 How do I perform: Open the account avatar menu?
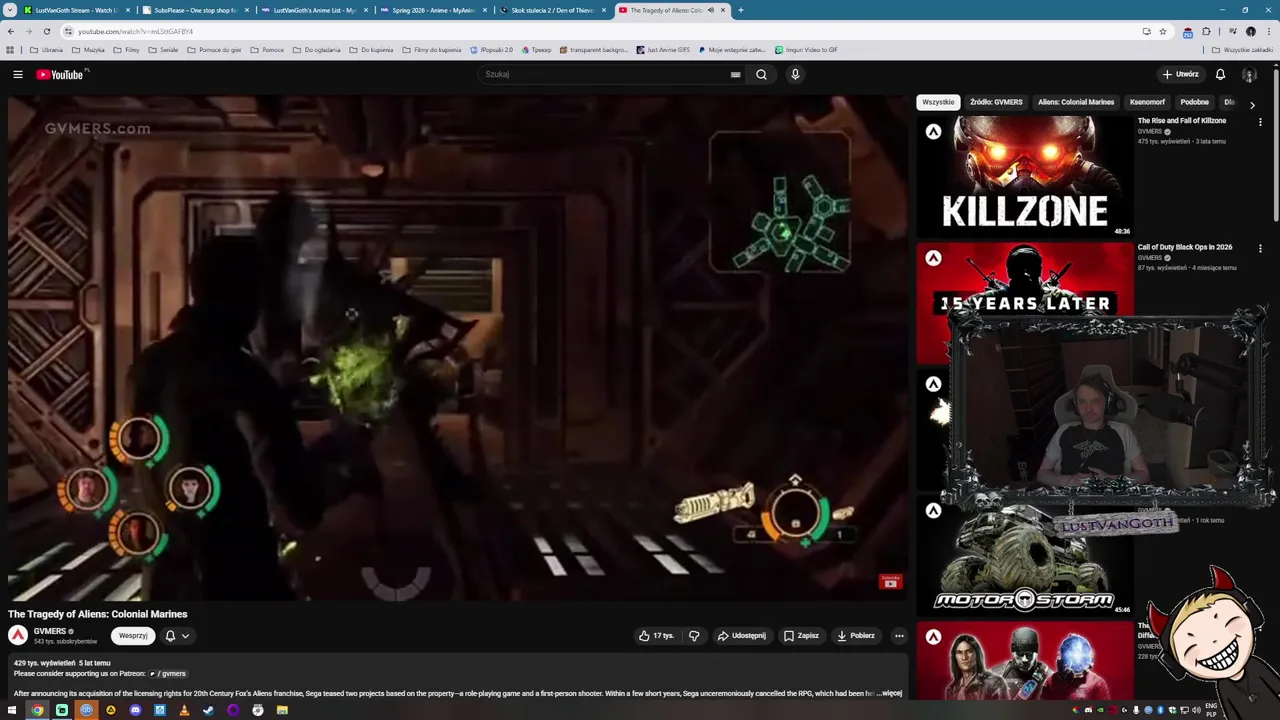coord(1249,74)
